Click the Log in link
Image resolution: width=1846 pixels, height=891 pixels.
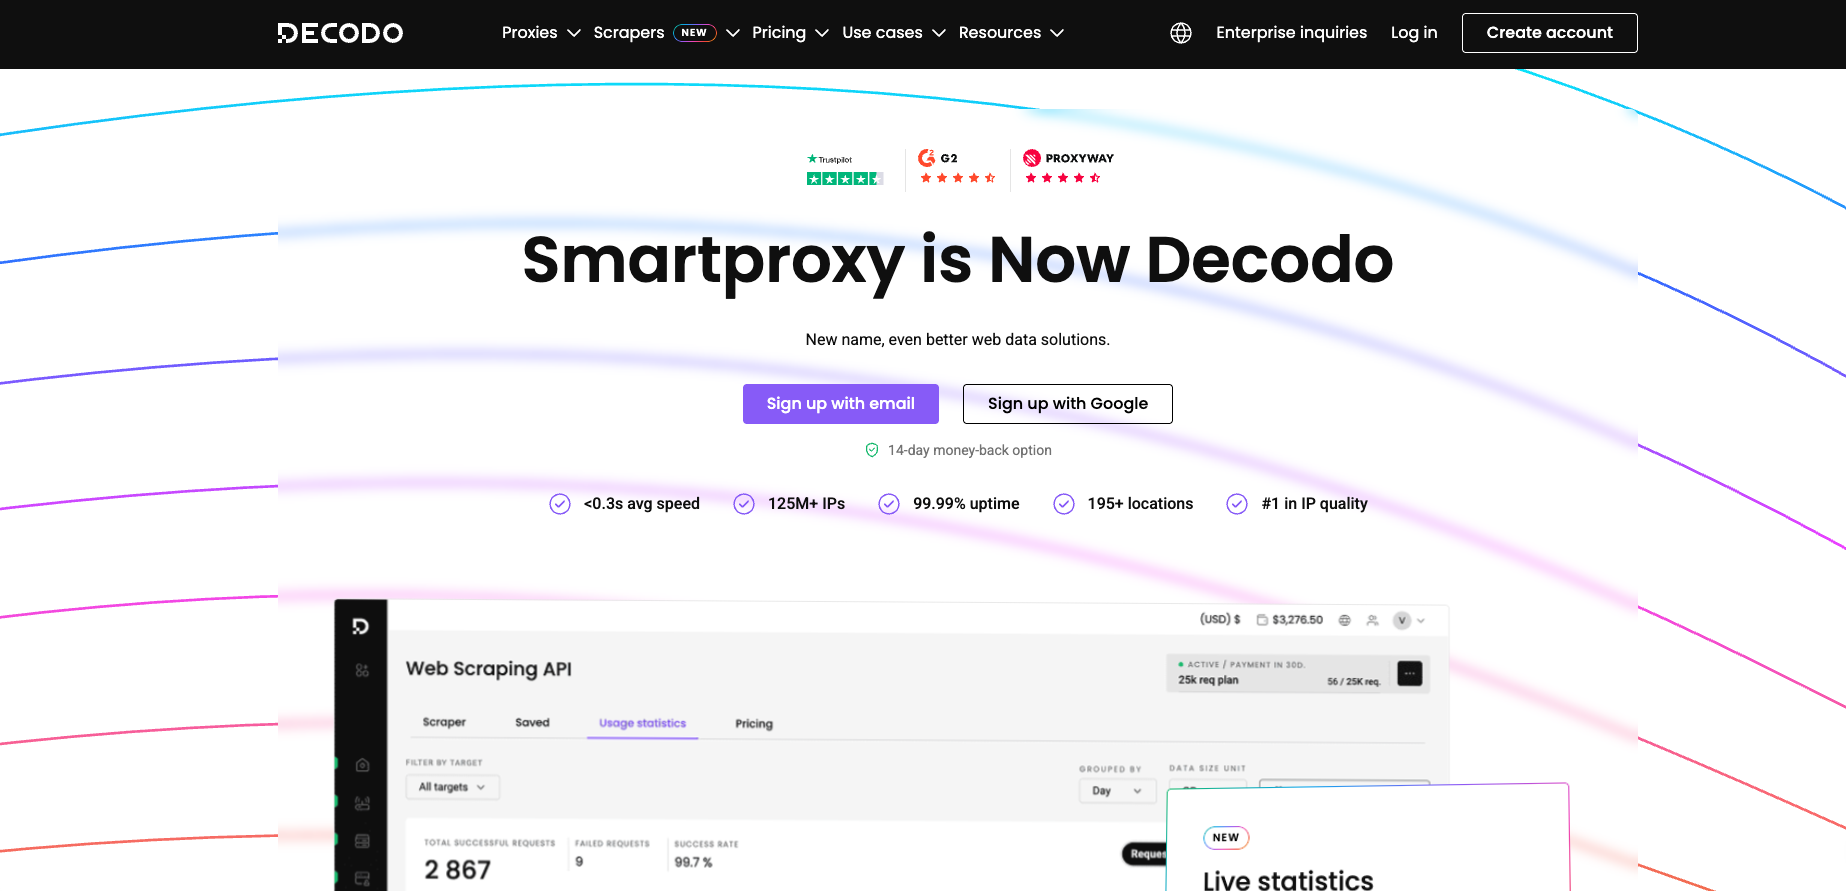pyautogui.click(x=1414, y=33)
